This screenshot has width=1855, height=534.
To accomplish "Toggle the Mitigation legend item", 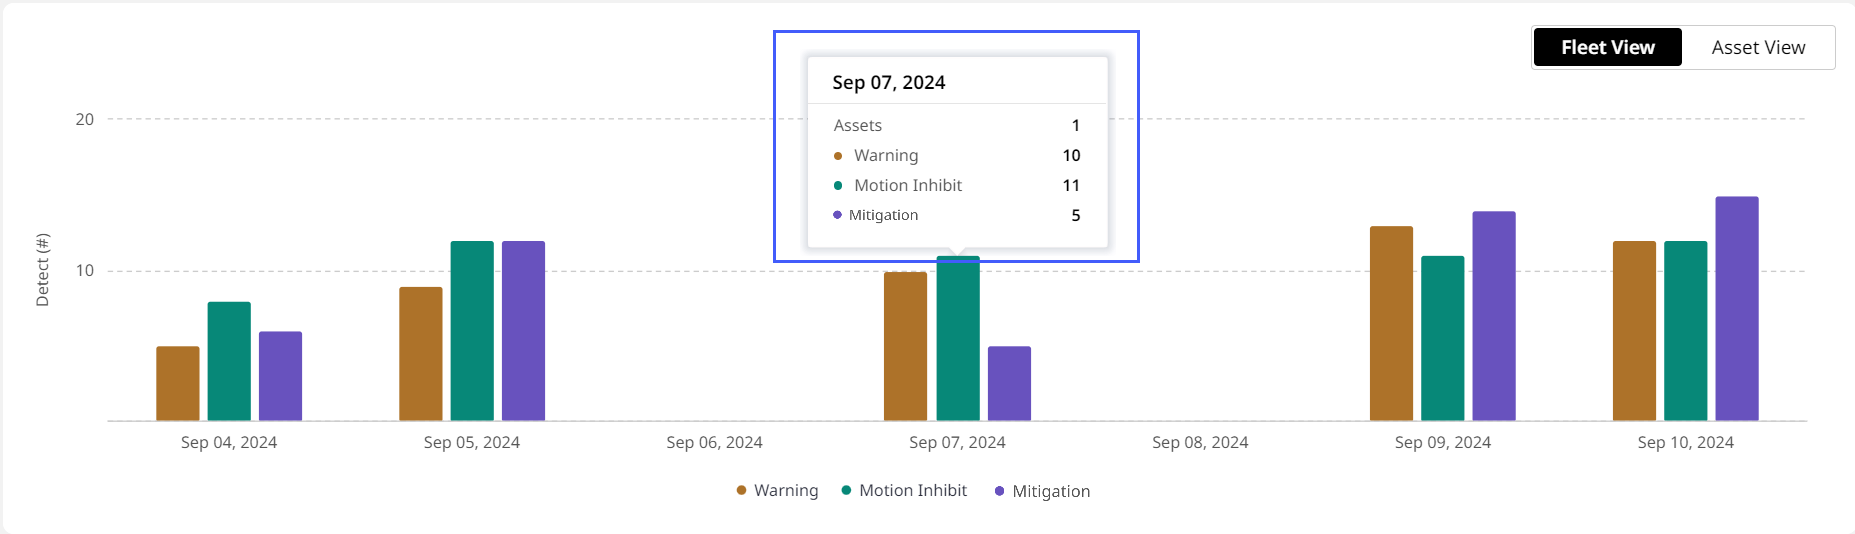I will pos(1042,491).
